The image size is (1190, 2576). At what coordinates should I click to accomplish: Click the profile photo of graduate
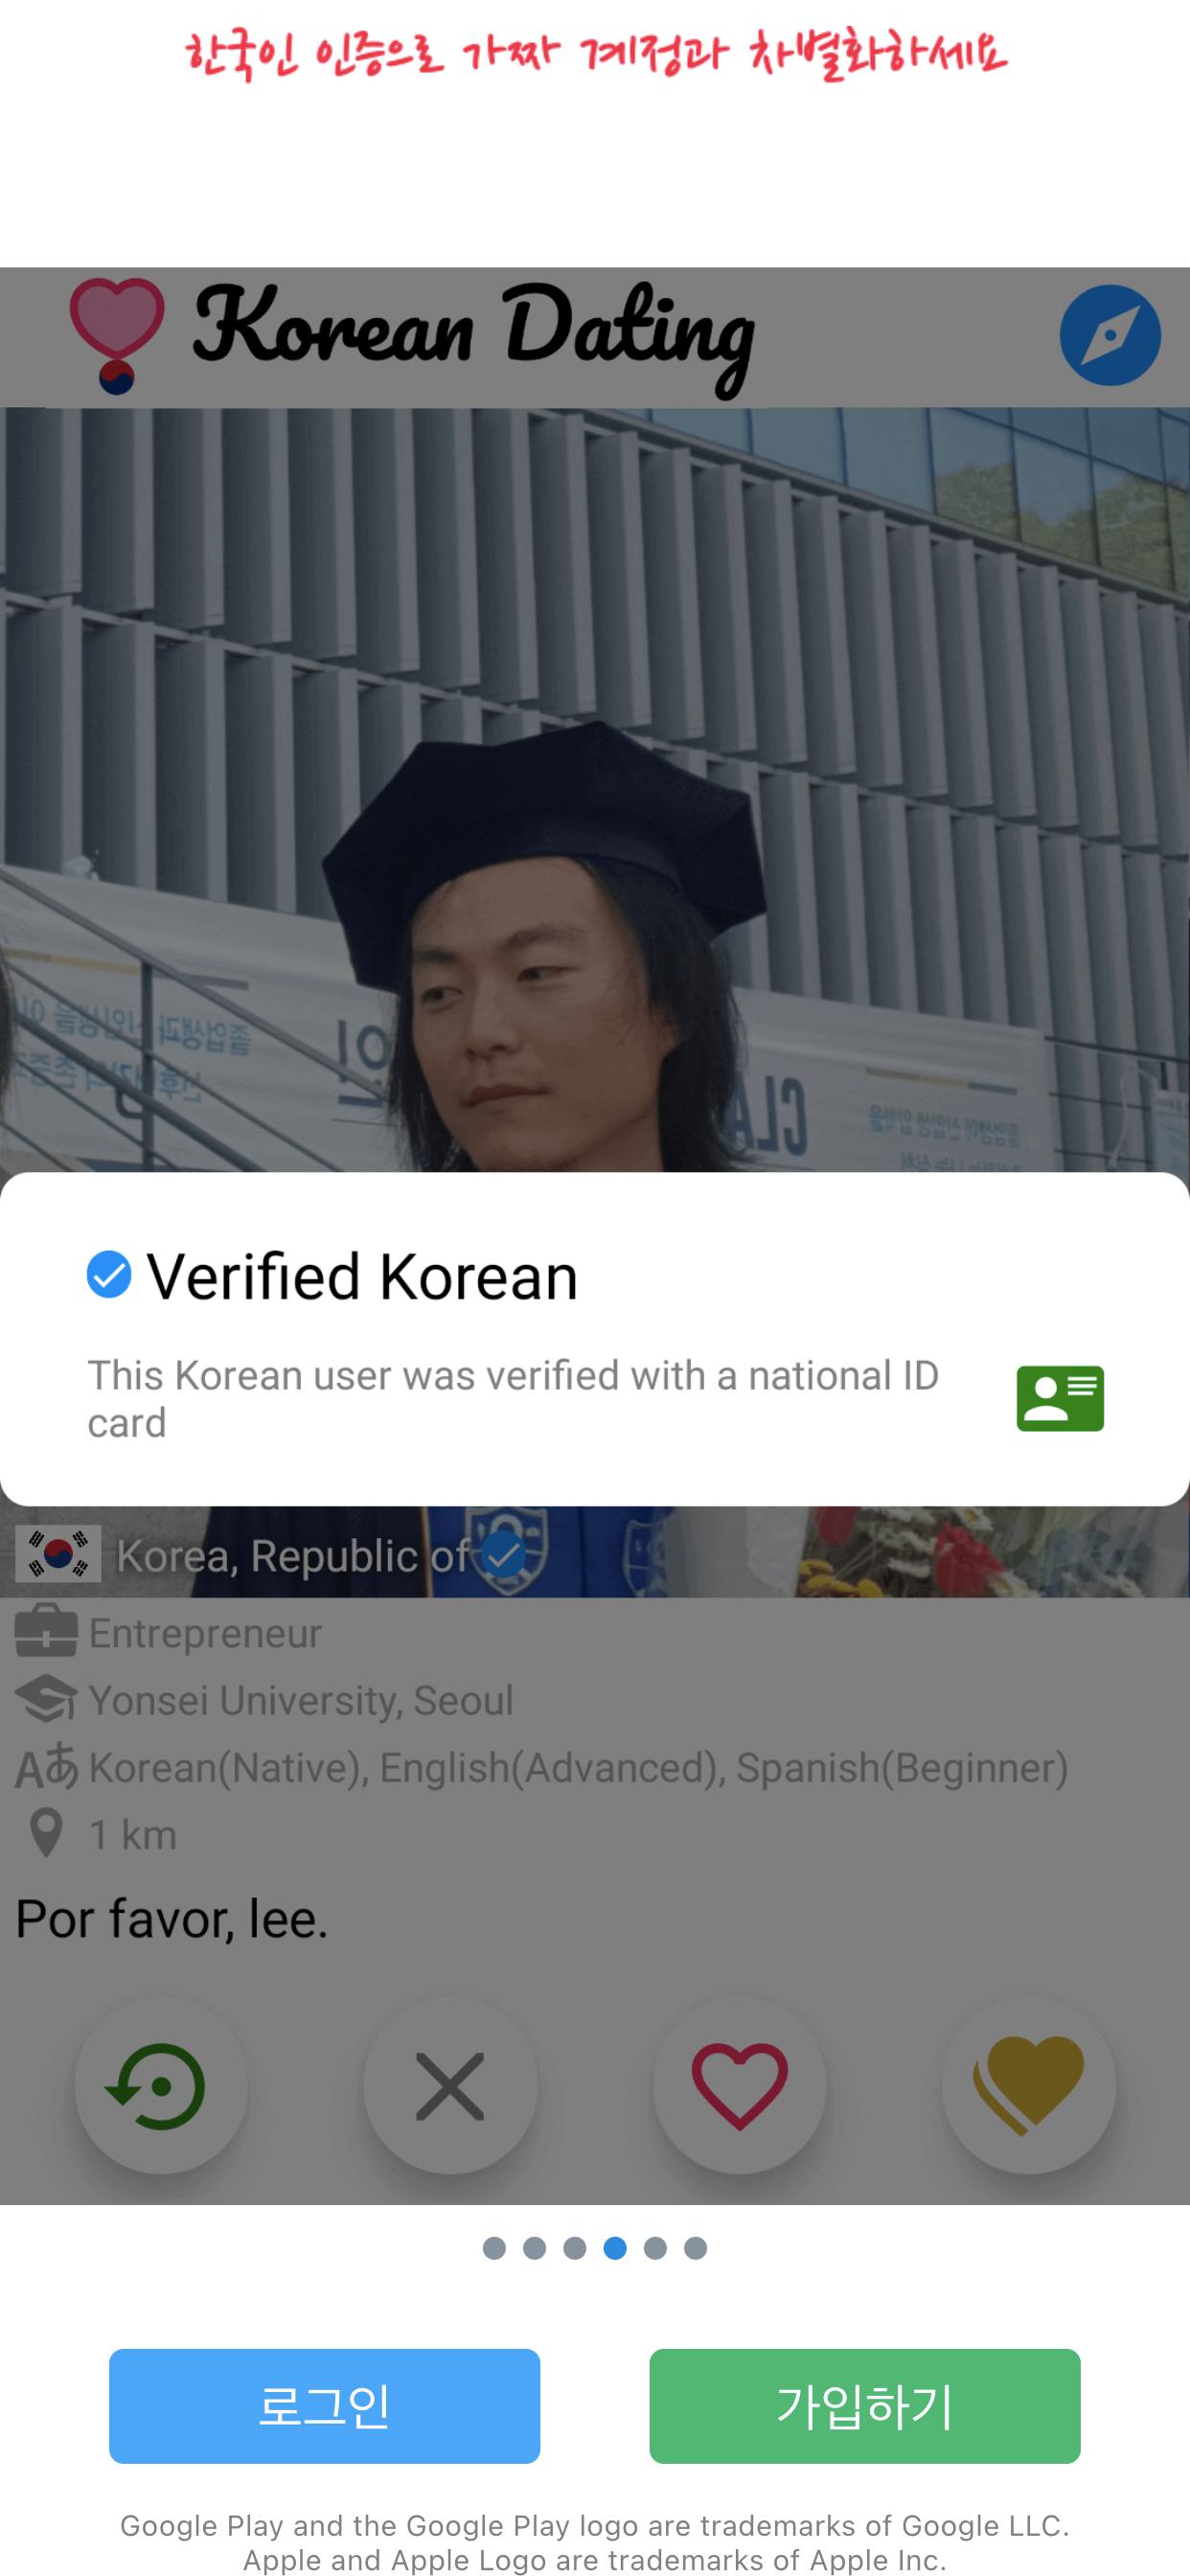point(595,790)
